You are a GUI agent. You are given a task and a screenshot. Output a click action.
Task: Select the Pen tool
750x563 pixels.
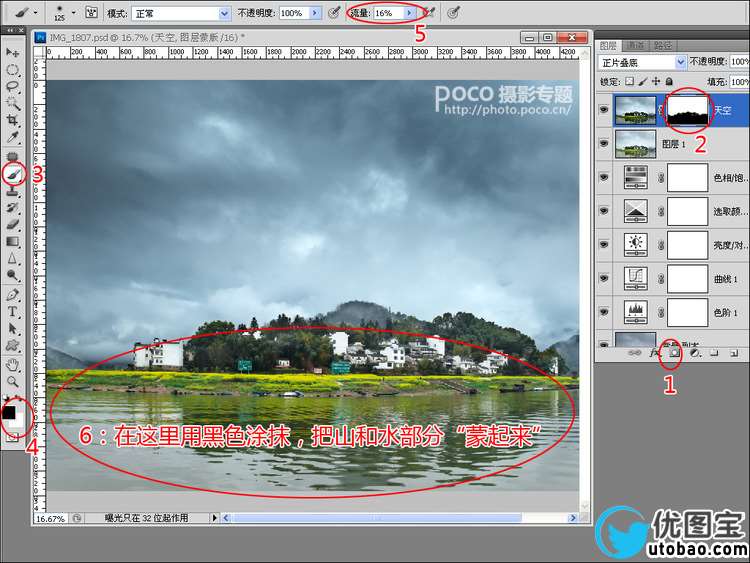point(12,295)
